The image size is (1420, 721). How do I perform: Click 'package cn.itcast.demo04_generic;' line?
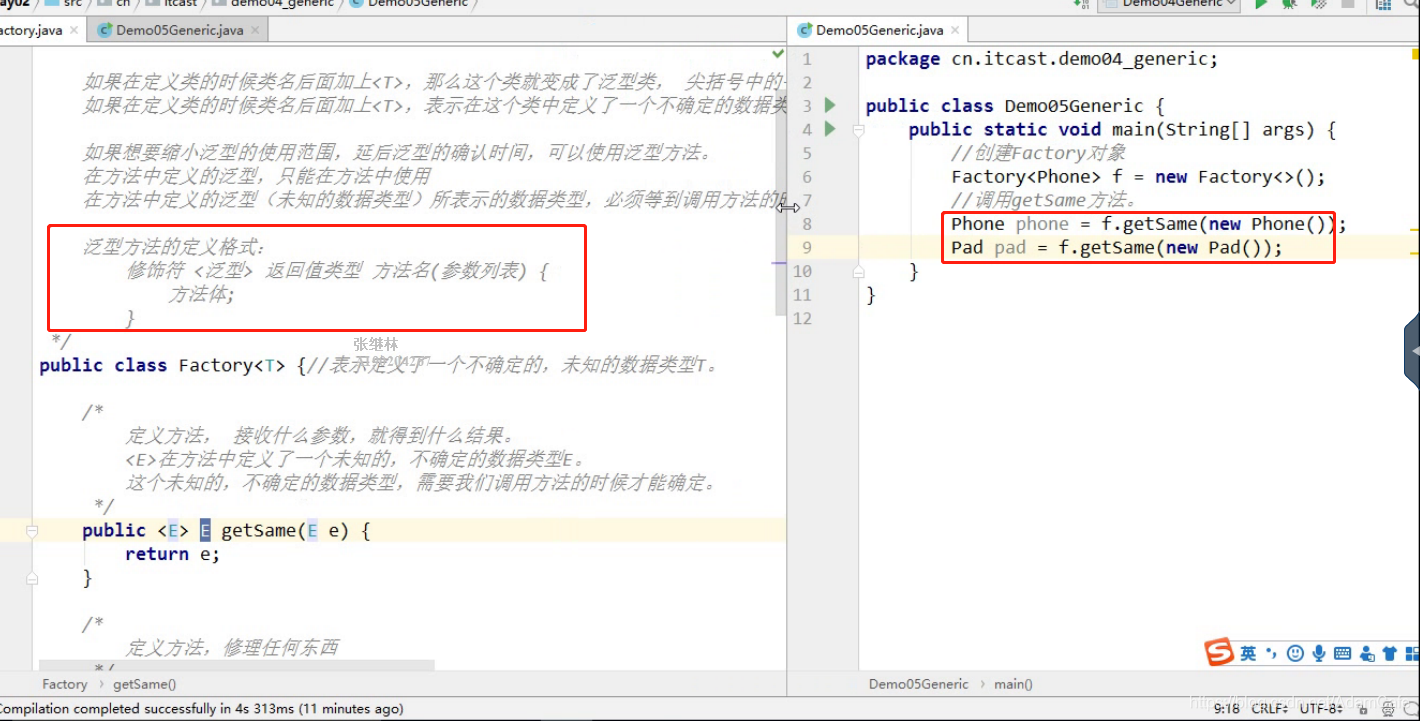pos(1042,59)
